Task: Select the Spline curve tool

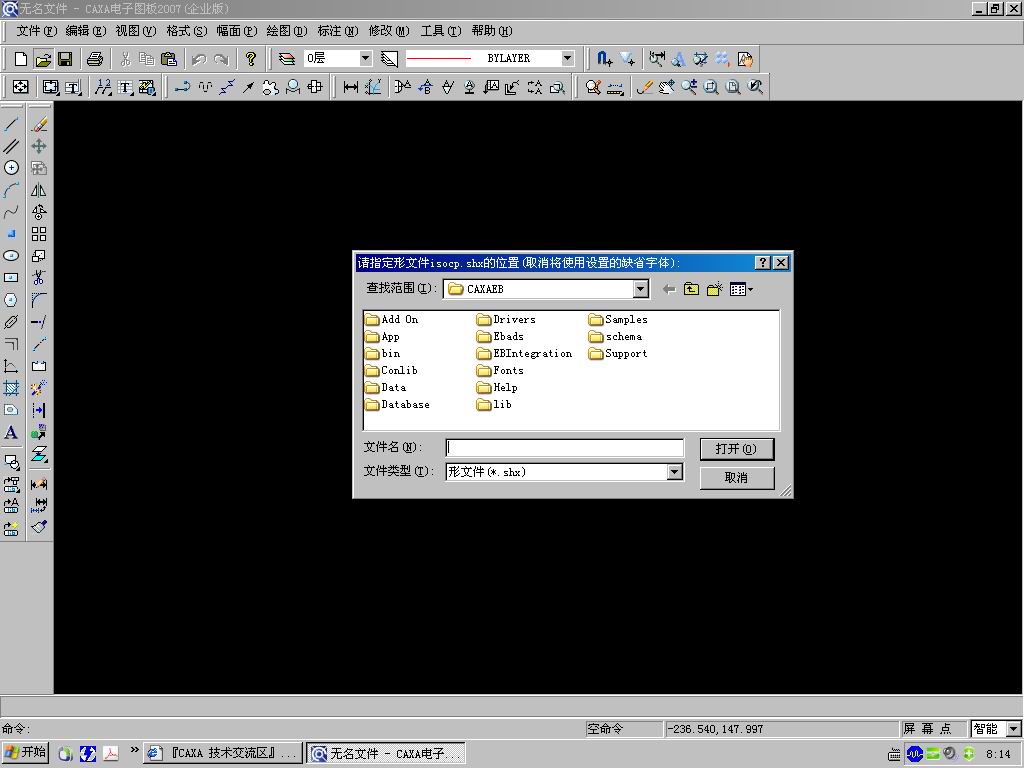Action: (12, 212)
